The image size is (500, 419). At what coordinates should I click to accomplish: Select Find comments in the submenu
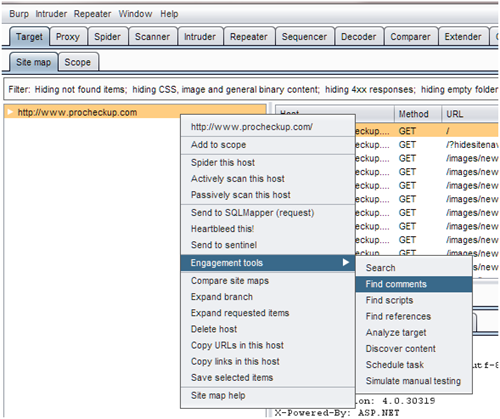414,284
